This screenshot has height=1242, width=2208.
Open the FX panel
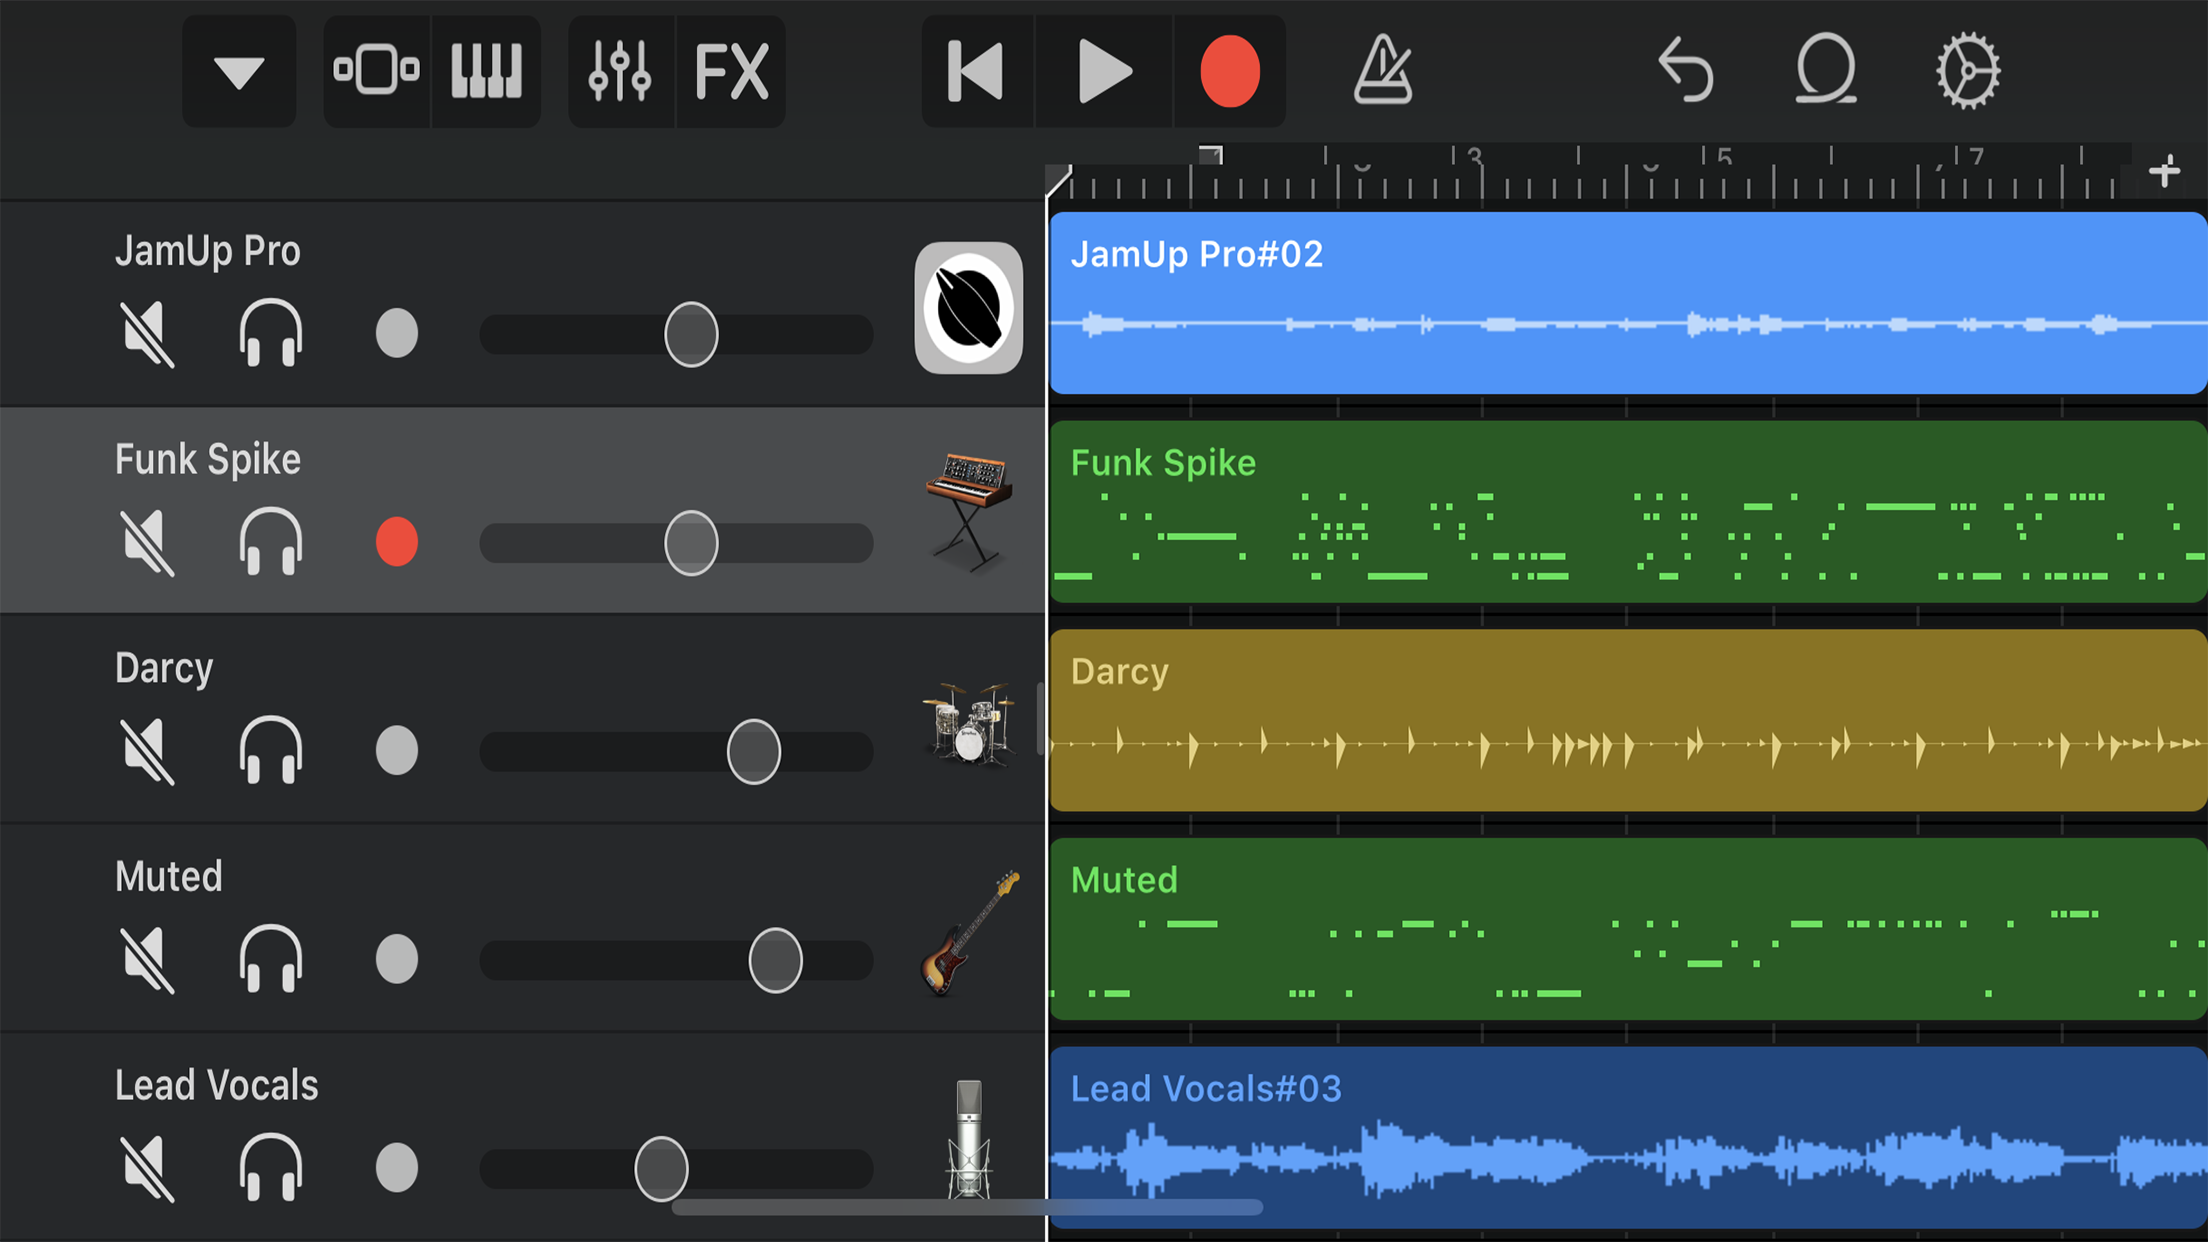point(731,71)
